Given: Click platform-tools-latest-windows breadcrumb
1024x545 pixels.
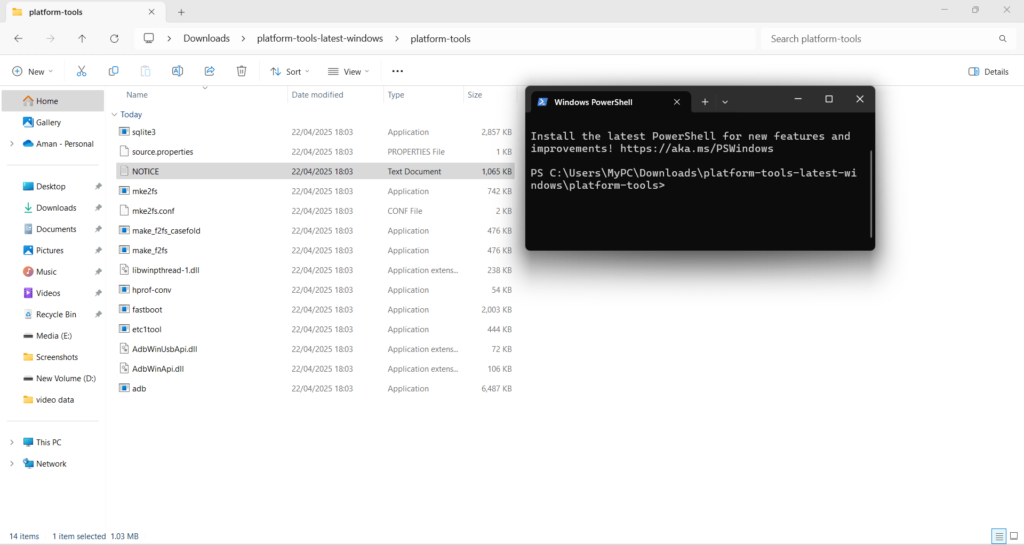Looking at the screenshot, I should tap(320, 39).
